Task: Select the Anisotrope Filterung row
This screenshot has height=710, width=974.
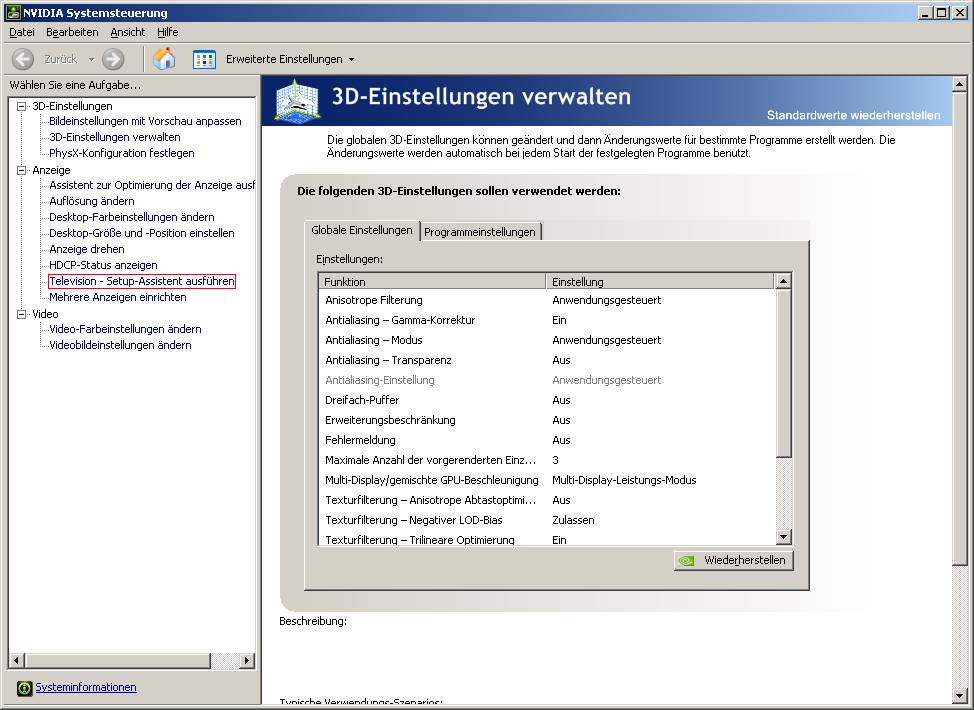Action: click(547, 301)
